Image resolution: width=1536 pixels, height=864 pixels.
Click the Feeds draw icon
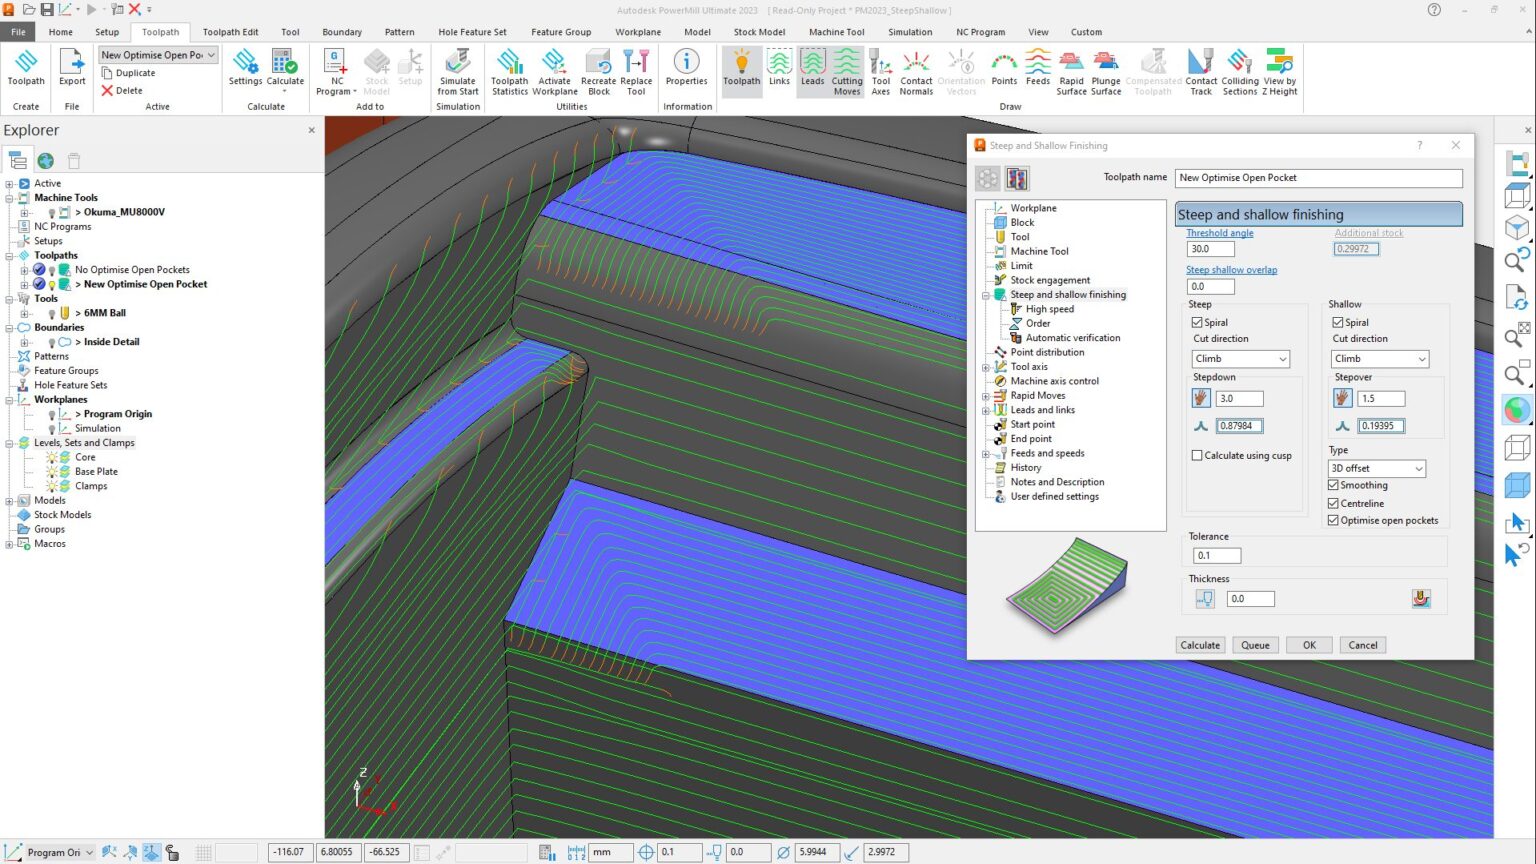1038,67
